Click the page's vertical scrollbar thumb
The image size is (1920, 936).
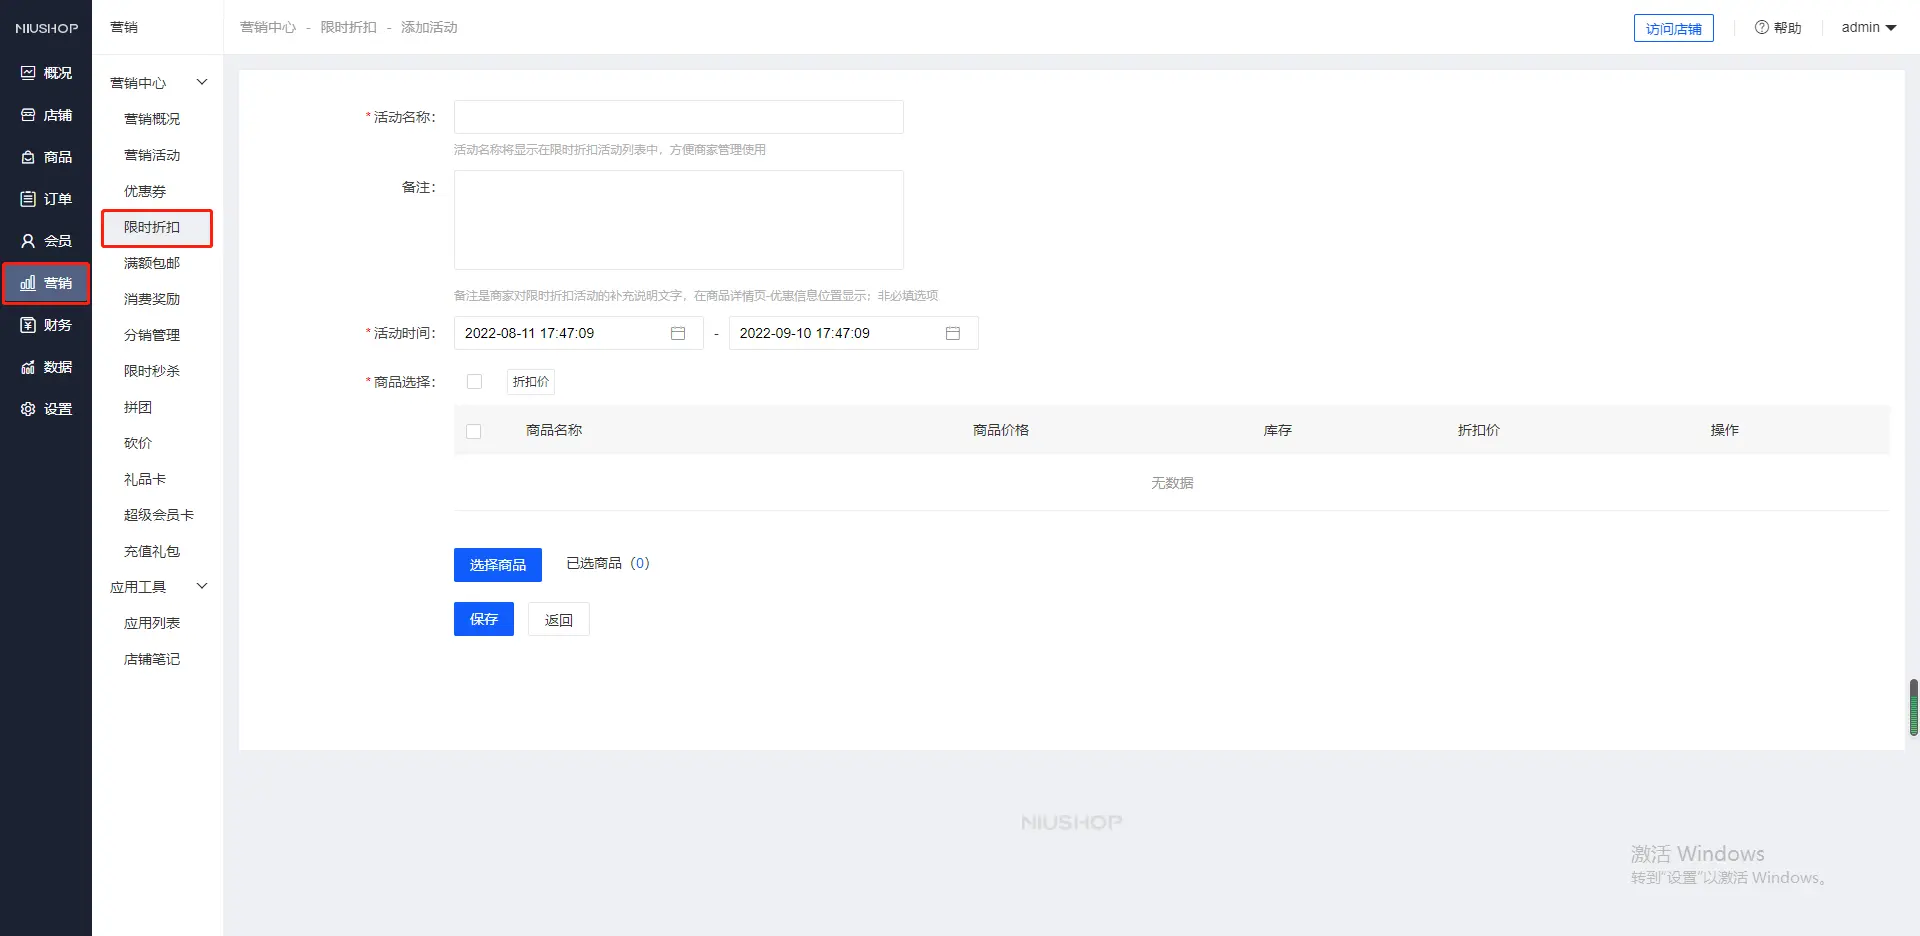click(1913, 708)
